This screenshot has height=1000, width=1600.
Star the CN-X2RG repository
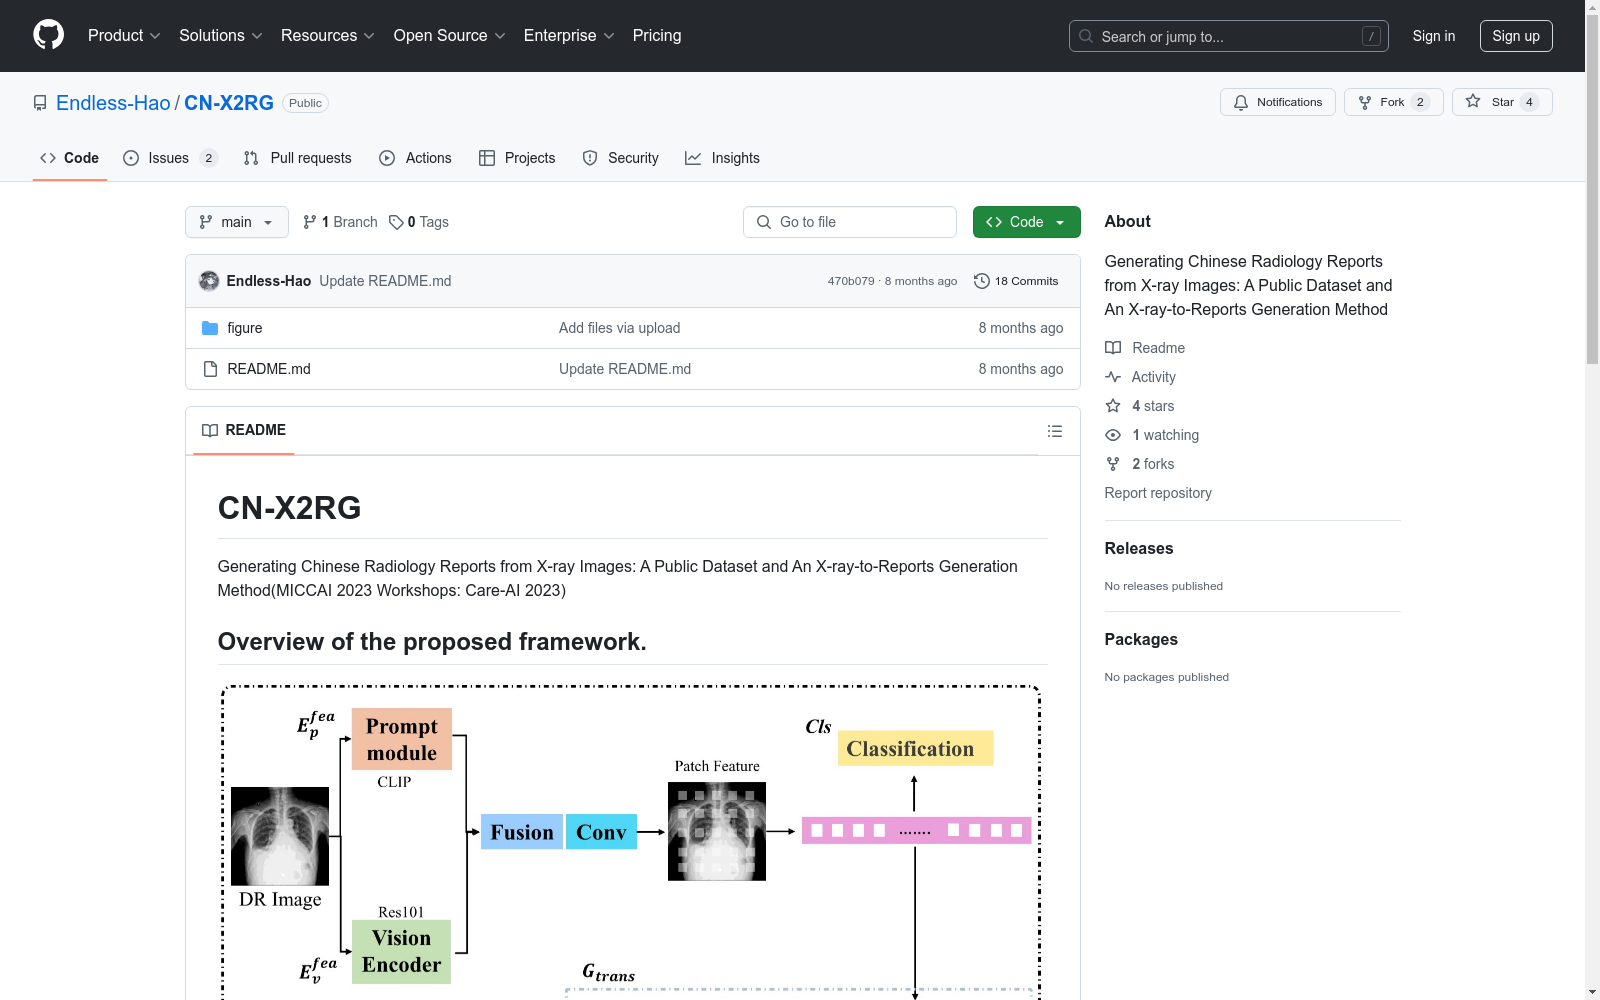click(1501, 102)
